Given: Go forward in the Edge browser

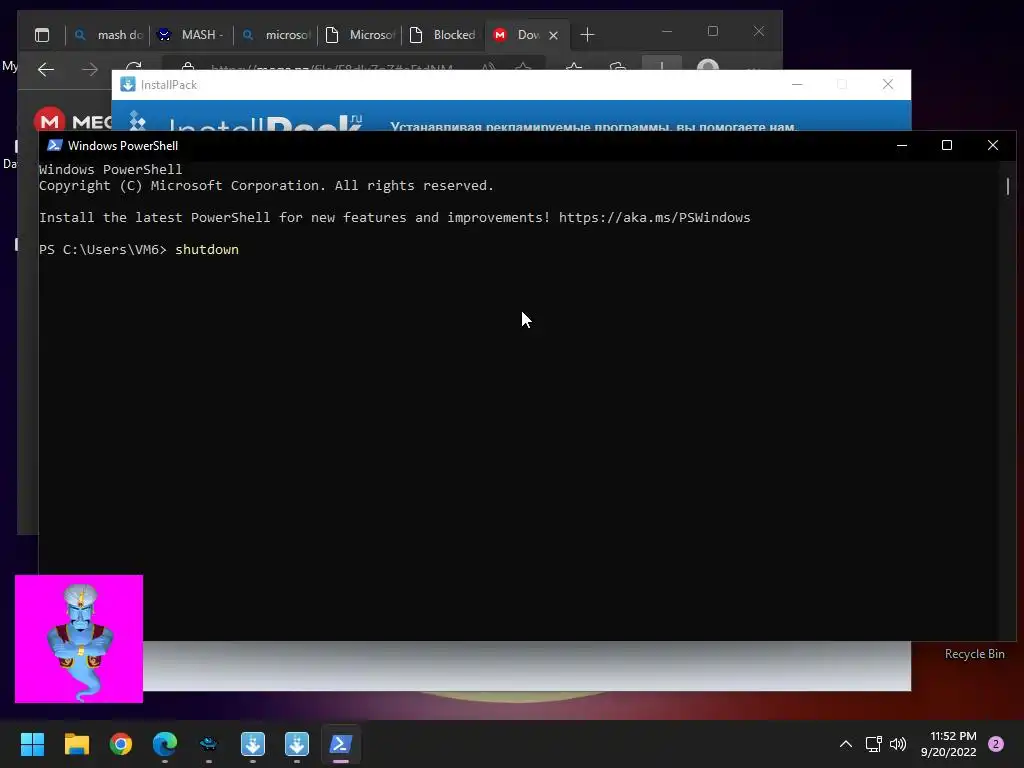Looking at the screenshot, I should 90,69.
